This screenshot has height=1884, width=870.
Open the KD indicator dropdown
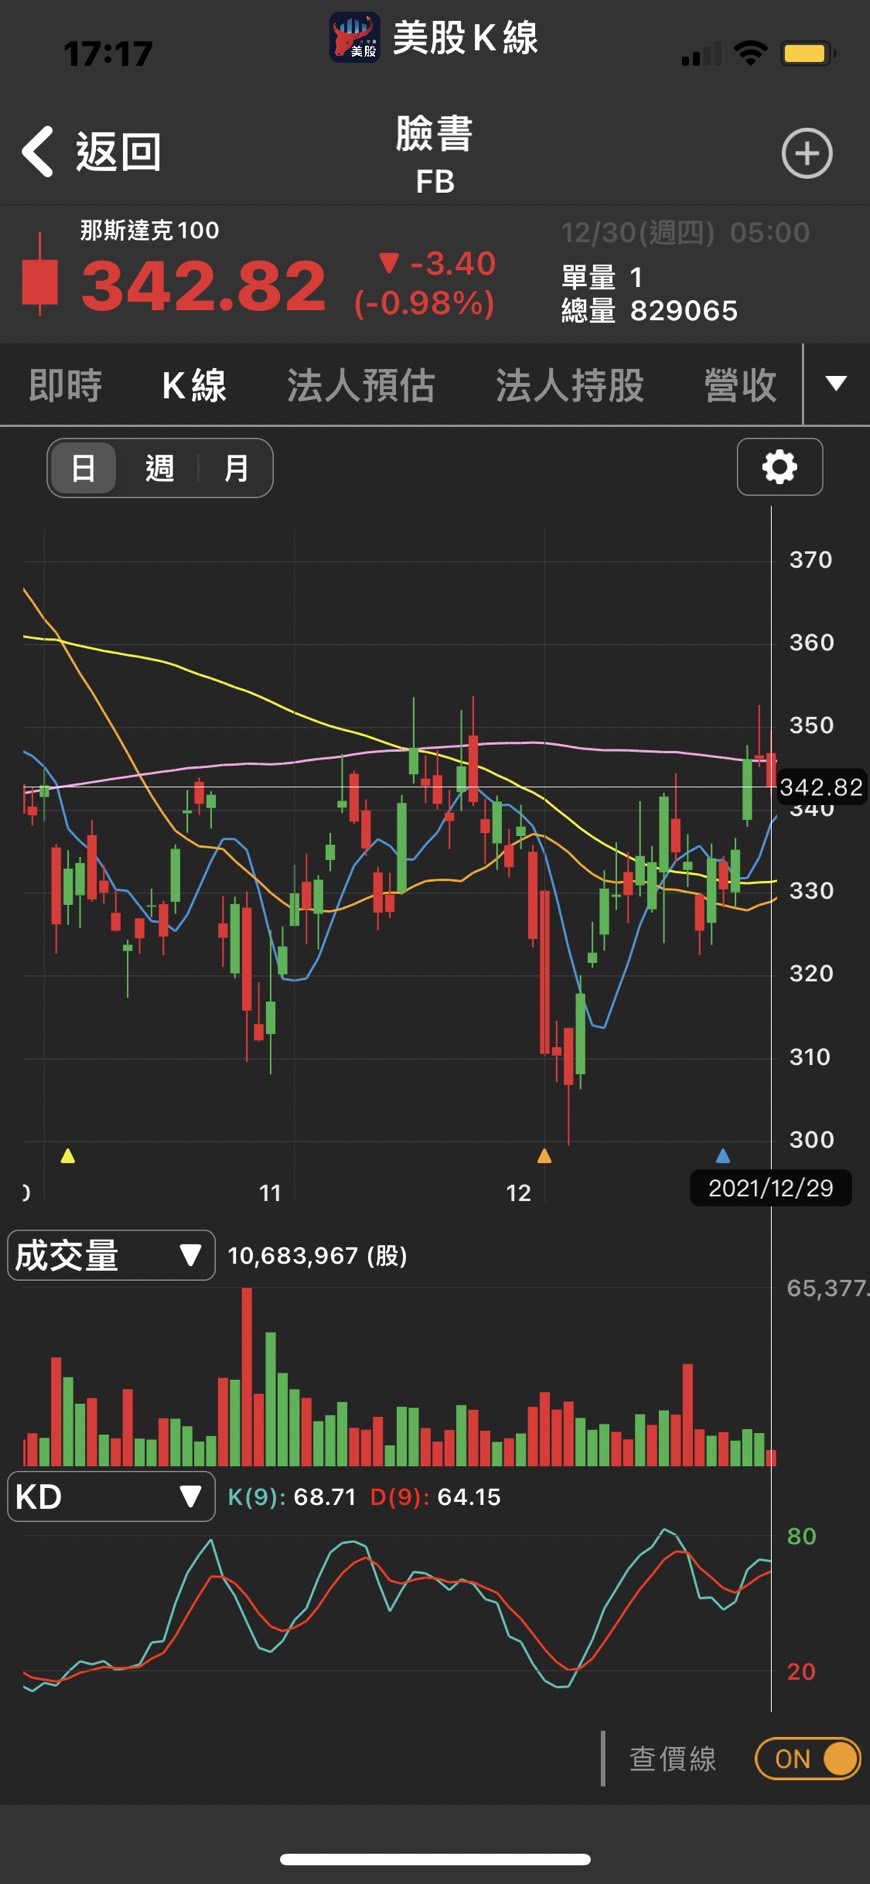111,1496
